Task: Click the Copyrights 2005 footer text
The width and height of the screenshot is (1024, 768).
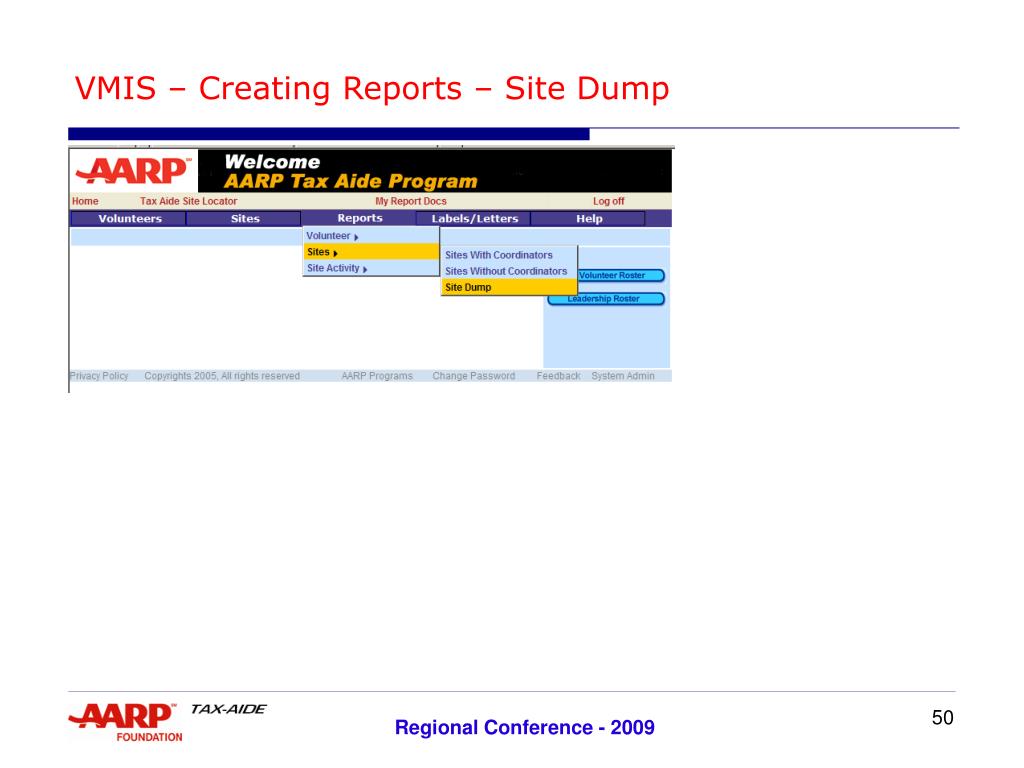Action: point(222,376)
